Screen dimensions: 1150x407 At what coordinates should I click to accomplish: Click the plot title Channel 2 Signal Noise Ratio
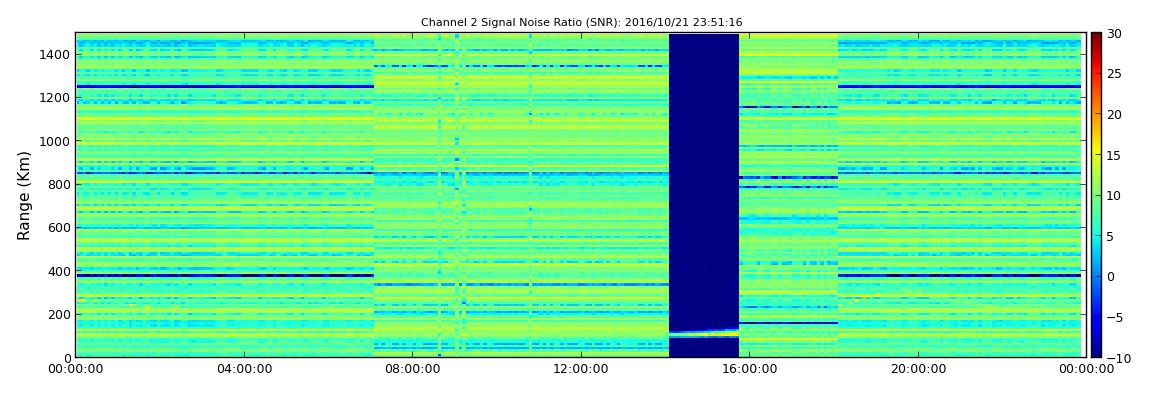click(582, 23)
